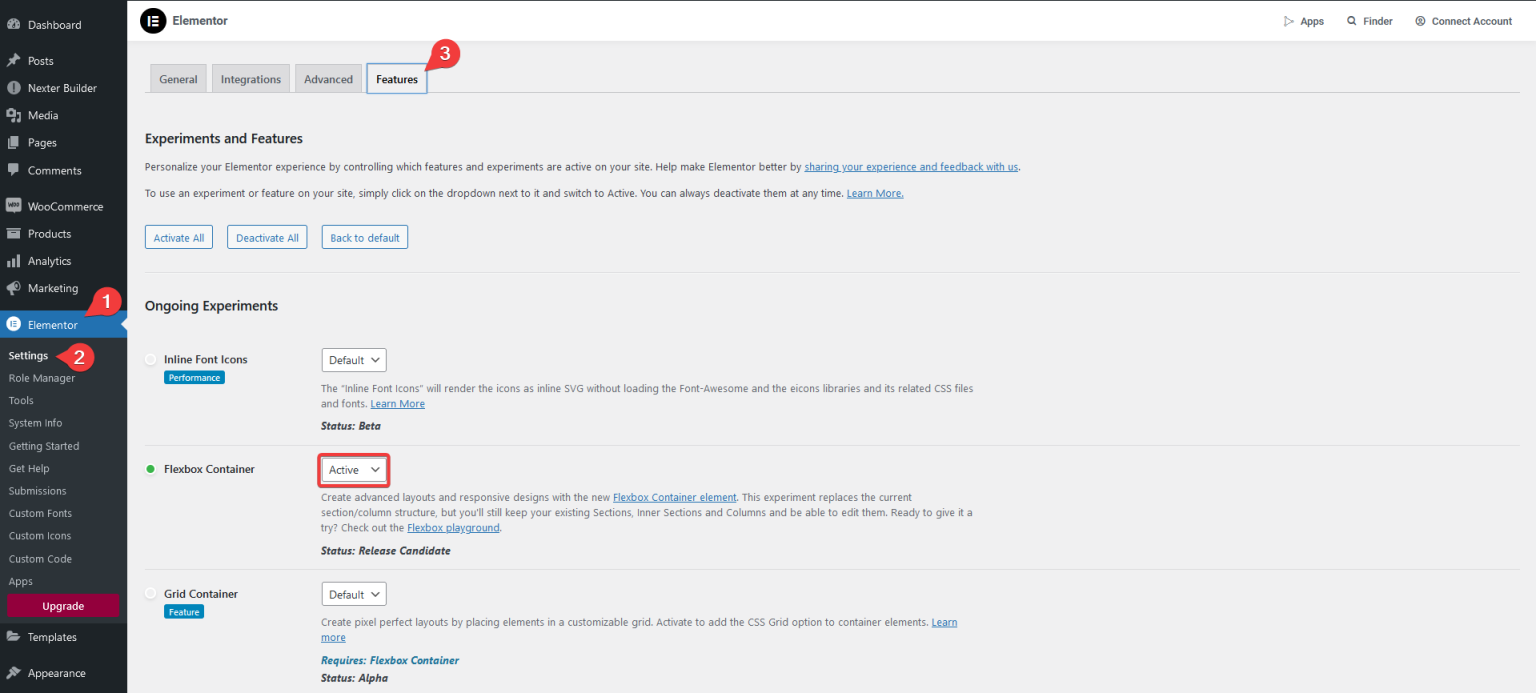The height and width of the screenshot is (693, 1536).
Task: Open the Flexbox Container status dropdown
Action: tap(353, 469)
